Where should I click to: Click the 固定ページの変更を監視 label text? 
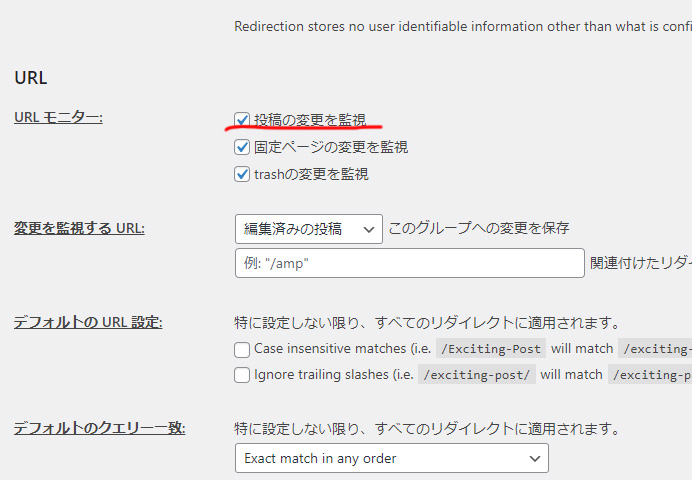tap(331, 147)
